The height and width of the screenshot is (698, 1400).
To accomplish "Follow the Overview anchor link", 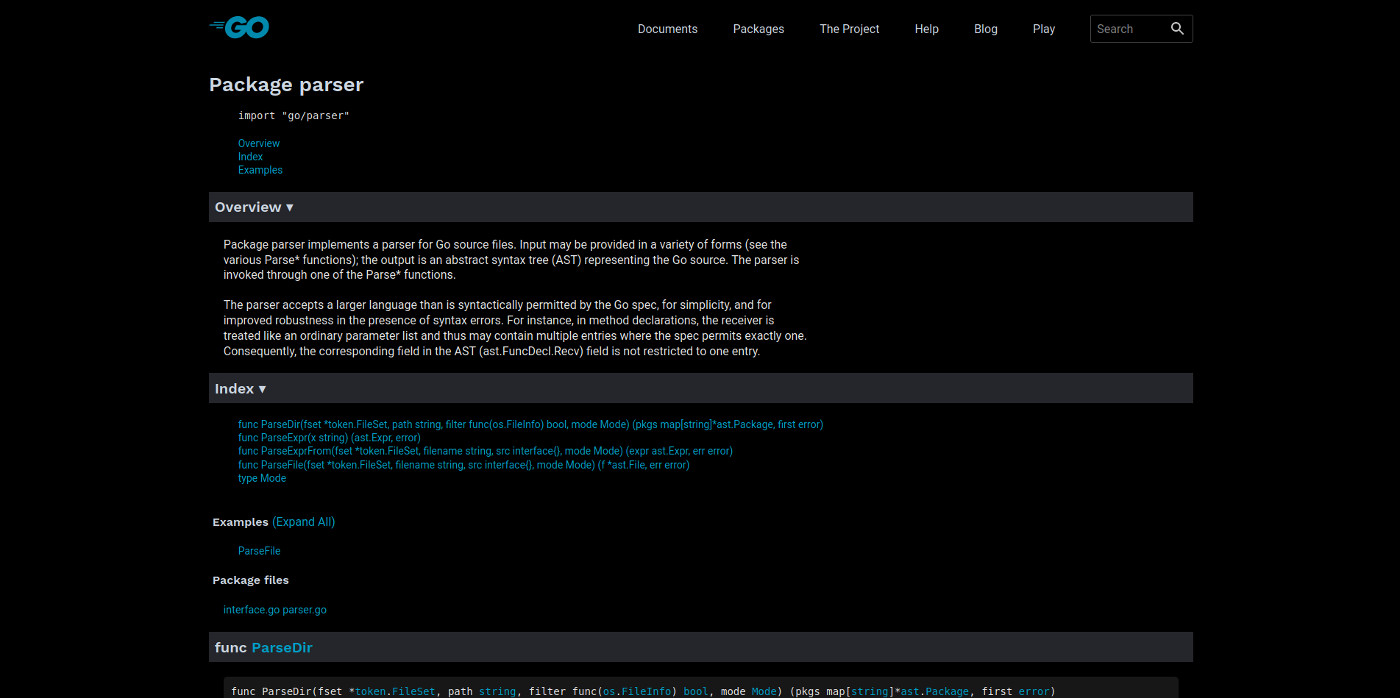I will [x=258, y=143].
